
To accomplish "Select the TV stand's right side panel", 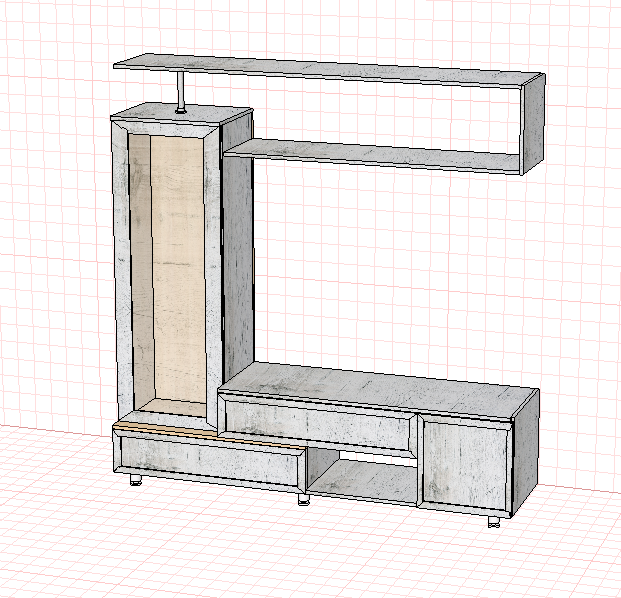I will [526, 451].
